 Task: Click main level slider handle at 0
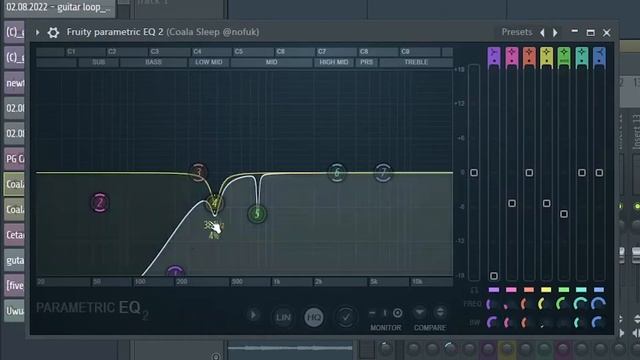pos(474,173)
